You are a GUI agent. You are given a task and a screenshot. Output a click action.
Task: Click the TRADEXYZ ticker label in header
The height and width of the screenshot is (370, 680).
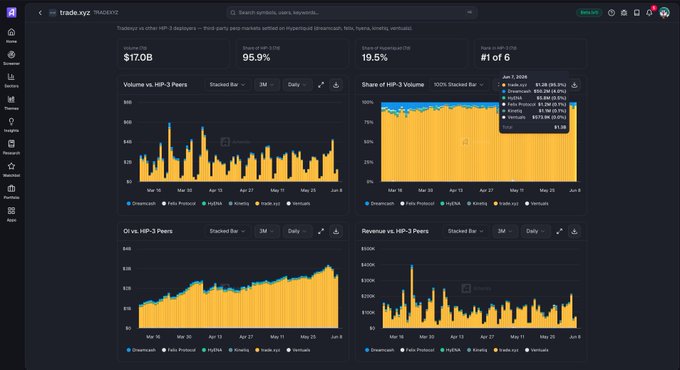106,13
